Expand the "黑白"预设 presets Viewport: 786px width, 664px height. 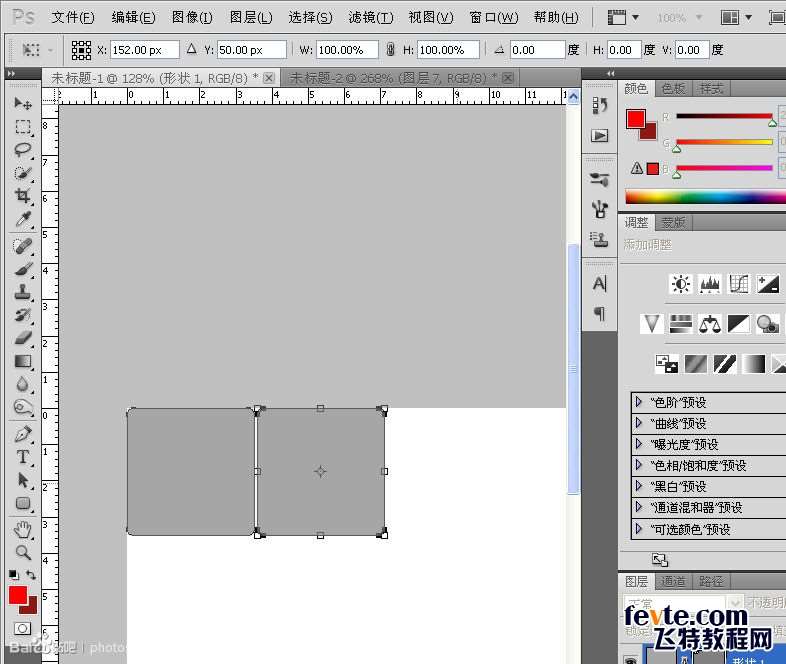pyautogui.click(x=639, y=486)
